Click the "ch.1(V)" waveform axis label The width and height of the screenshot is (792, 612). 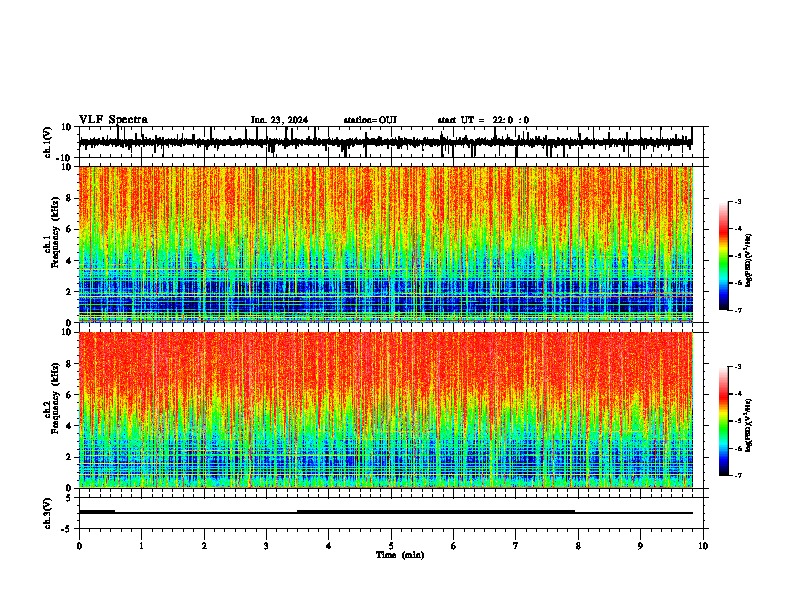click(x=48, y=142)
